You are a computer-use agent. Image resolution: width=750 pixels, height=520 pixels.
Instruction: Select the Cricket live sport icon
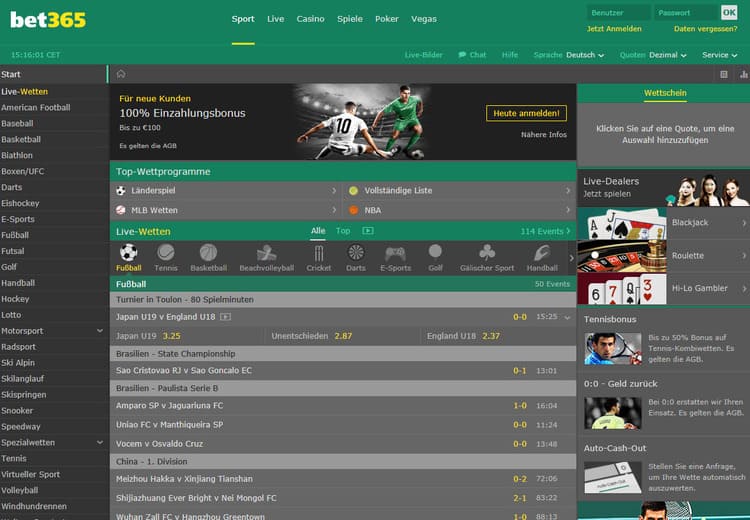pos(319,253)
